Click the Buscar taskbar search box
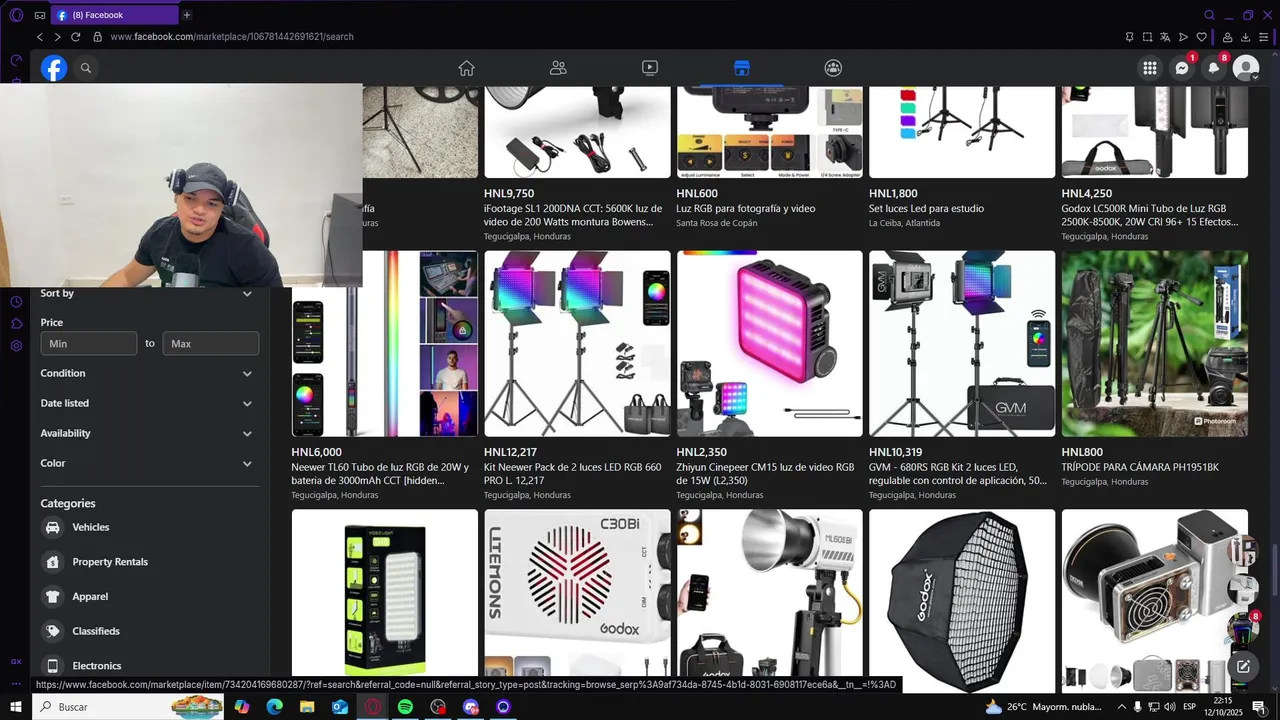 click(x=130, y=707)
